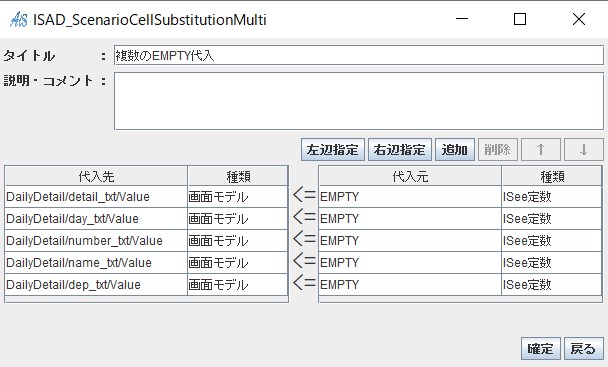Confirm with the 確定 button
The height and width of the screenshot is (367, 608).
[541, 348]
